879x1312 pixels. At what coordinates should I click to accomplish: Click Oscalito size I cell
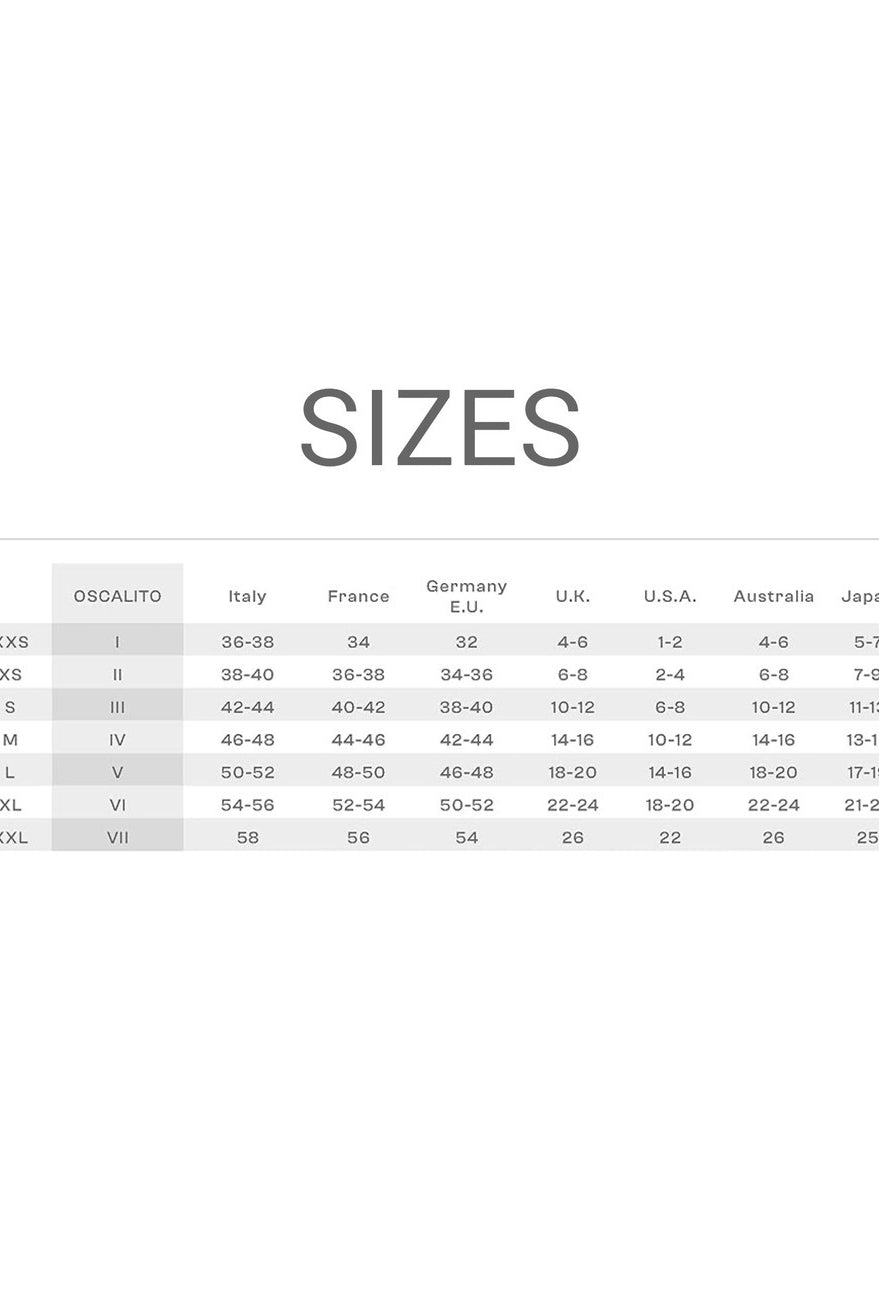click(x=117, y=642)
